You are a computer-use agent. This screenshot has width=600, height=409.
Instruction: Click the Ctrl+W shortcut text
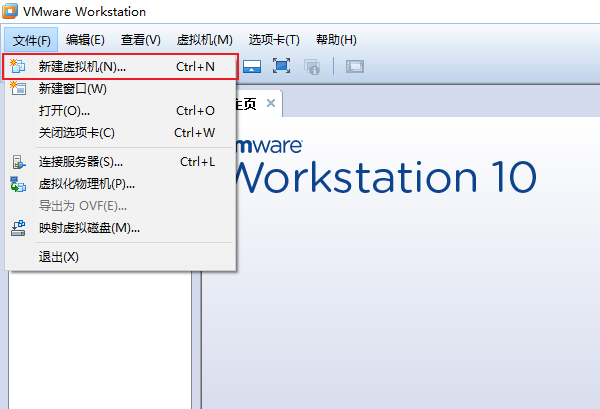click(x=194, y=133)
